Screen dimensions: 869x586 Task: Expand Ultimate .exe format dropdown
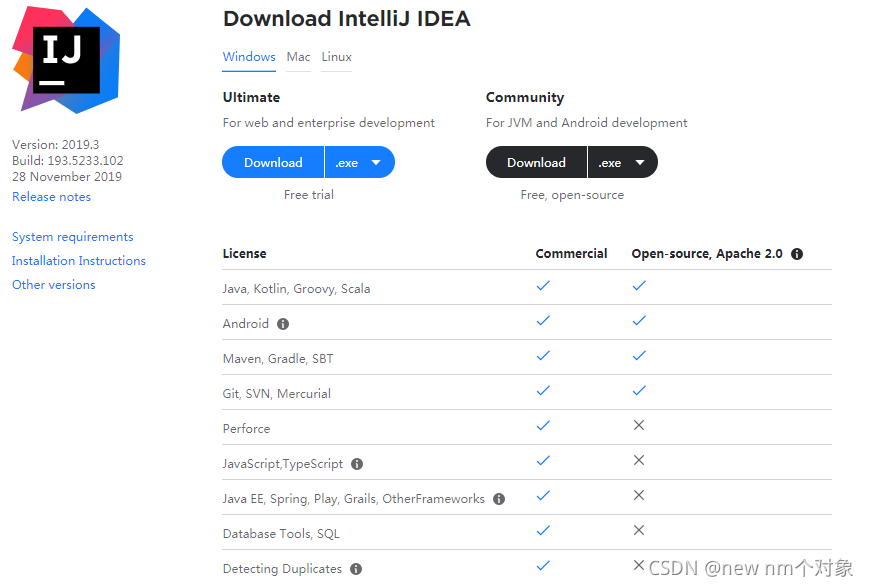pyautogui.click(x=360, y=162)
